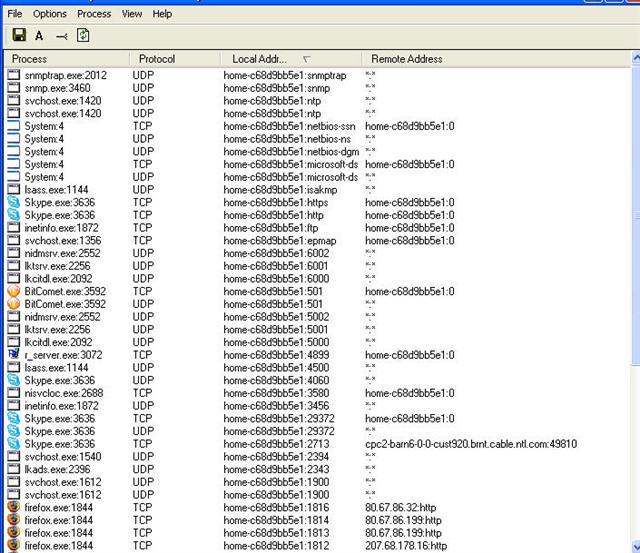
Task: Click Firefox icon in the 1816 row
Action: click(13, 507)
